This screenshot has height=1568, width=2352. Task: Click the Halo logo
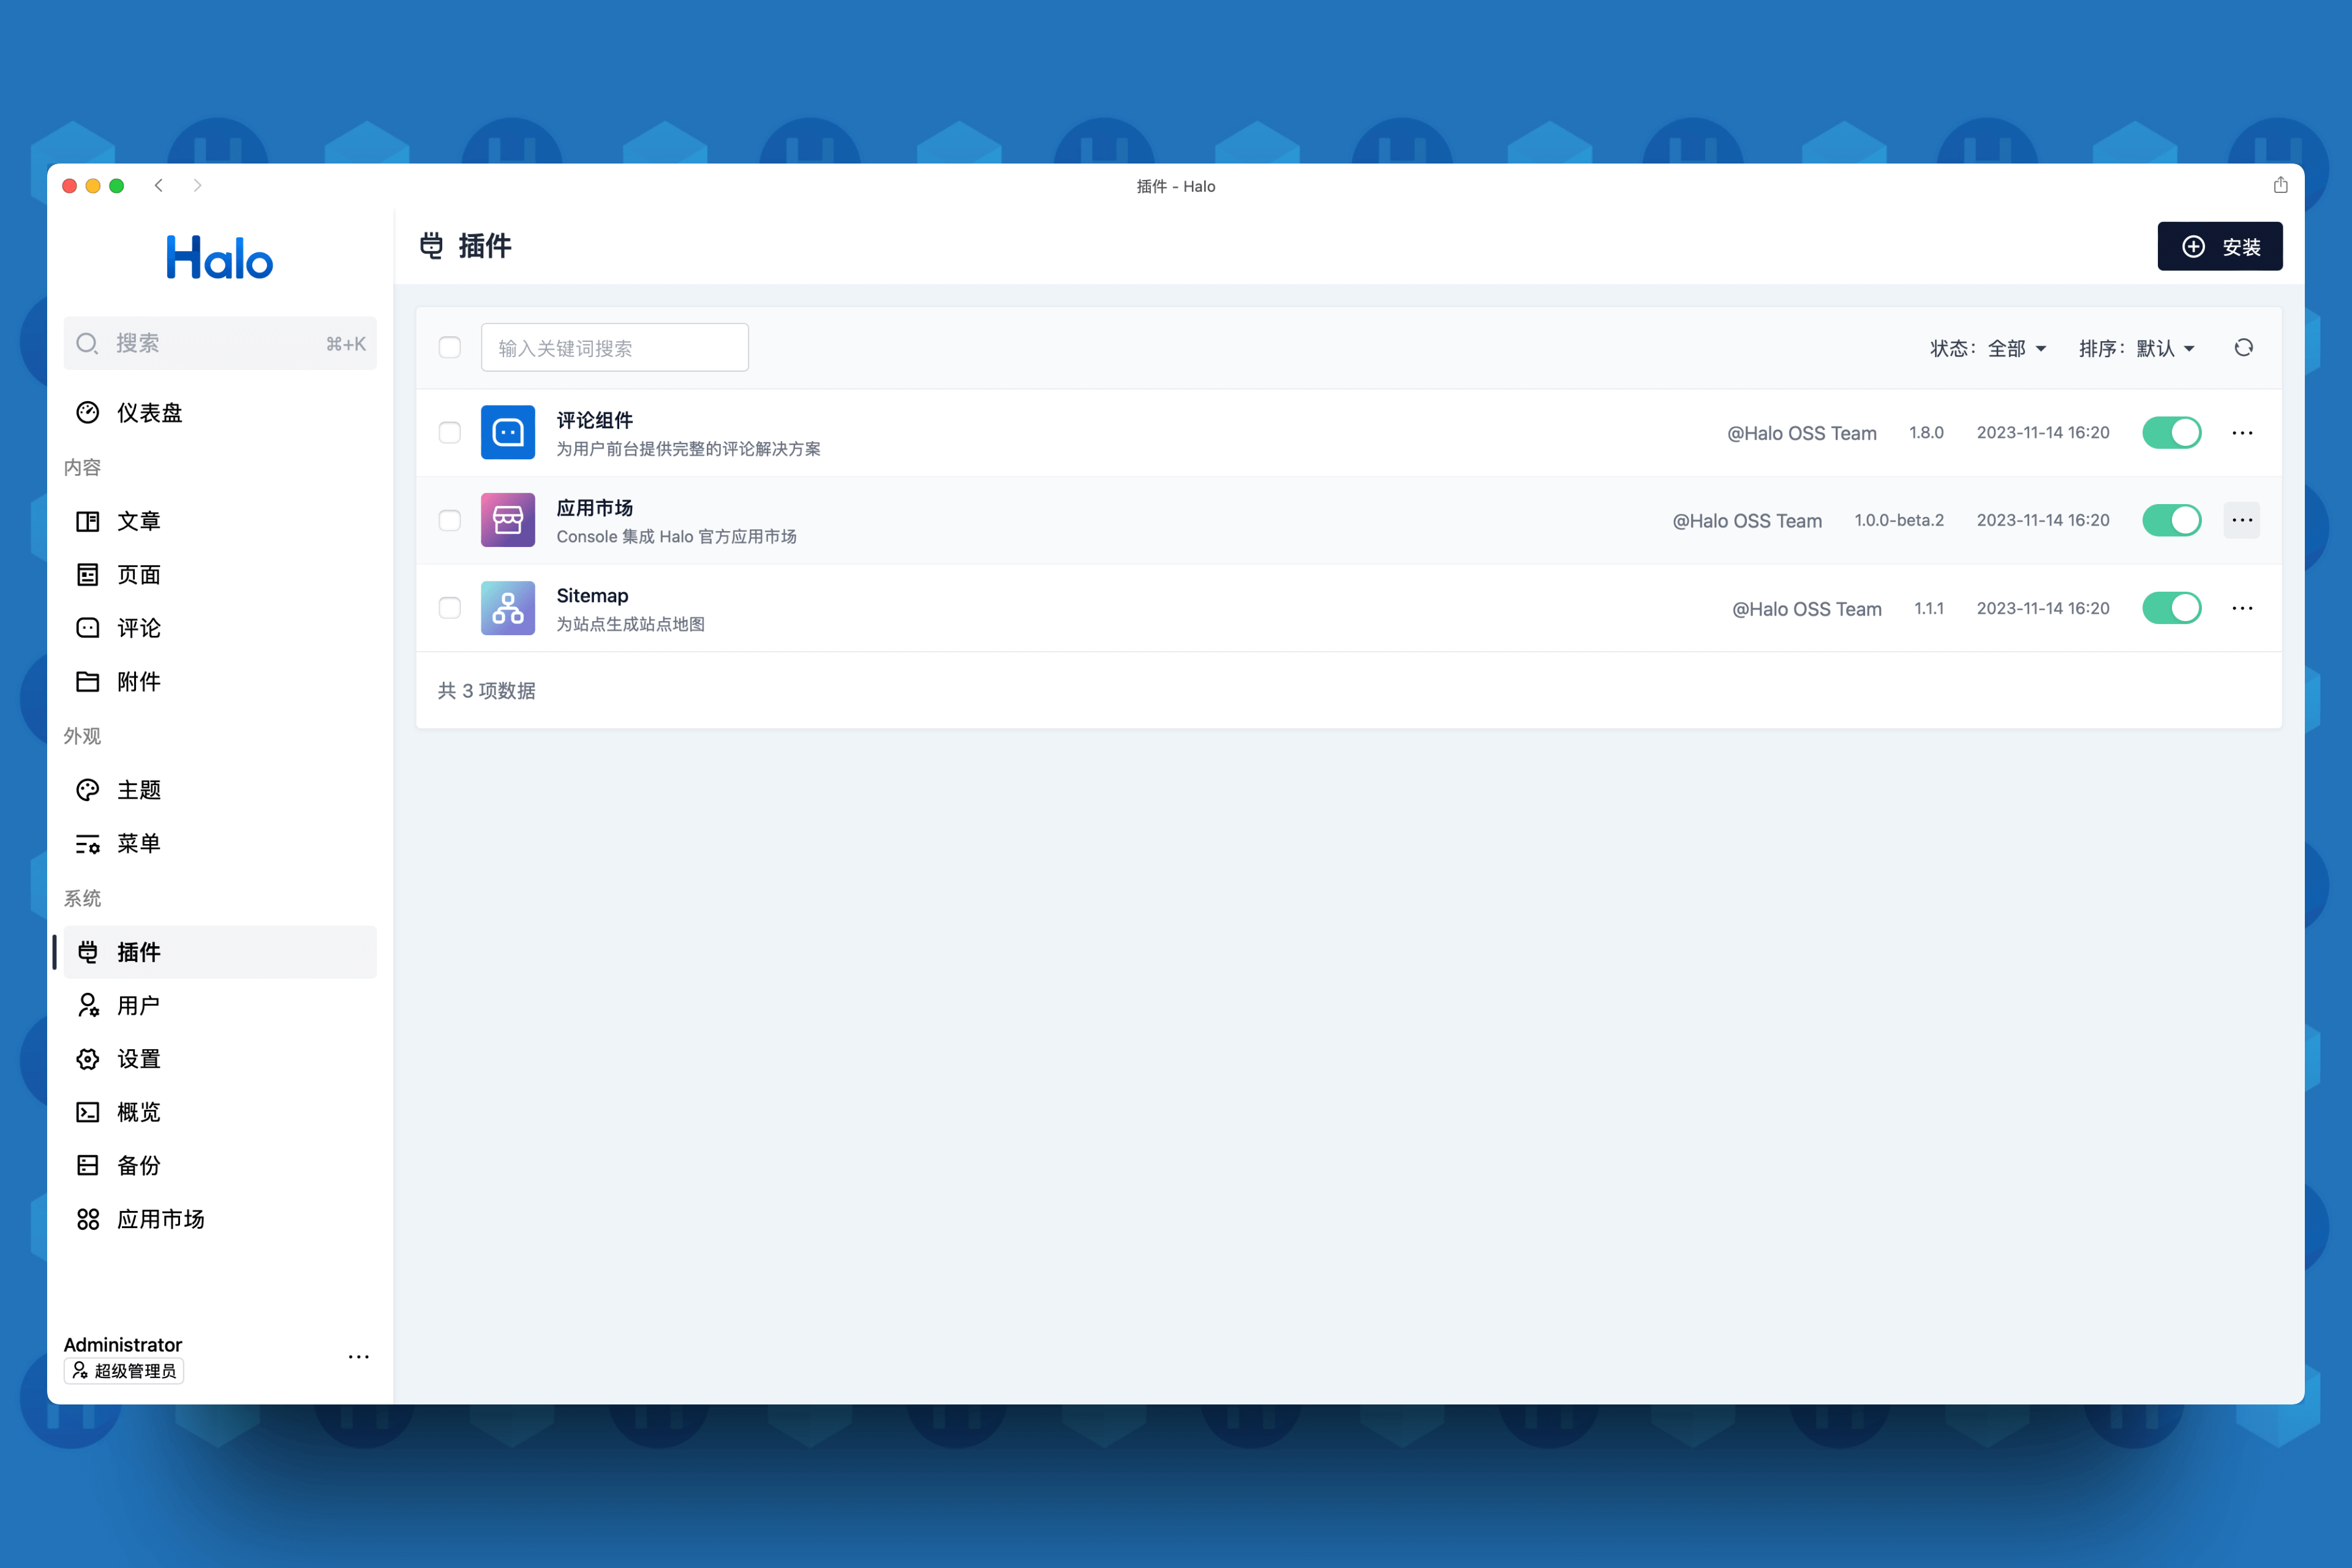220,257
